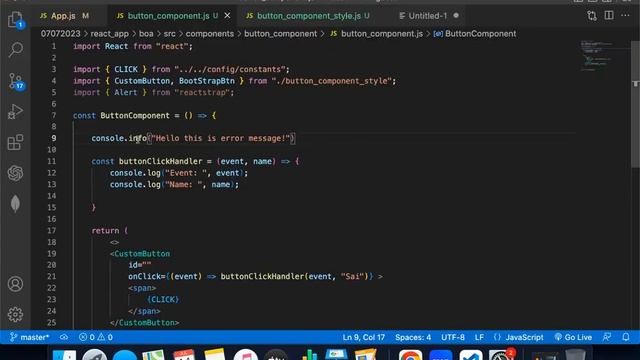Click the master* branch indicator

coord(30,337)
